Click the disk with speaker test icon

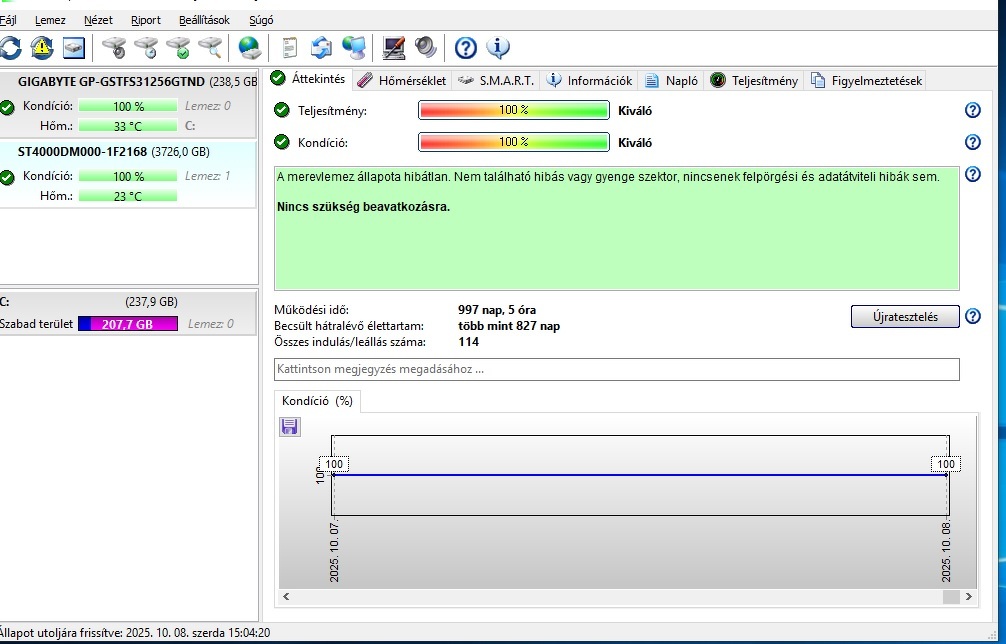[x=114, y=47]
